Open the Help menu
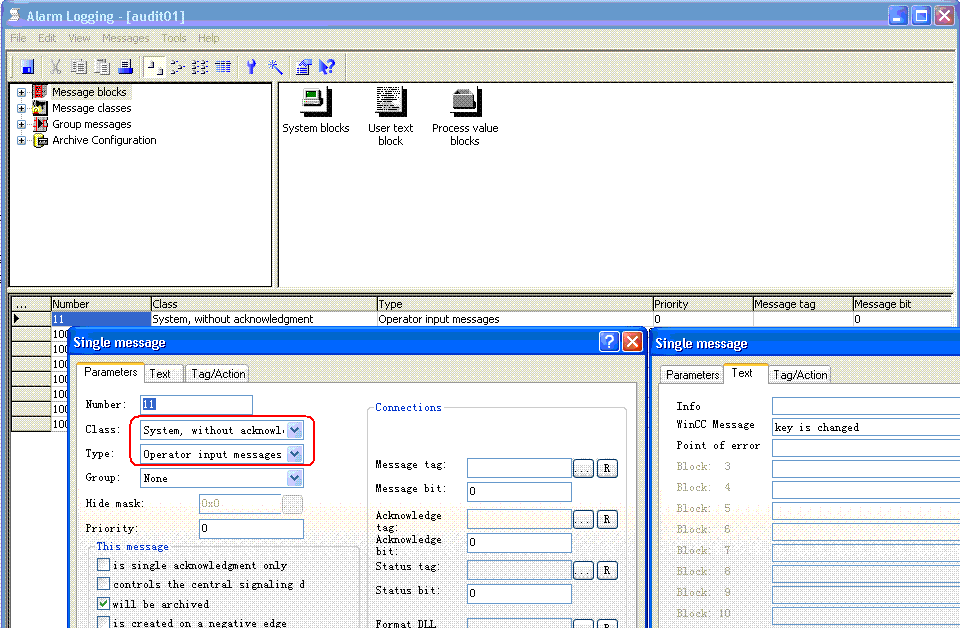 (208, 38)
